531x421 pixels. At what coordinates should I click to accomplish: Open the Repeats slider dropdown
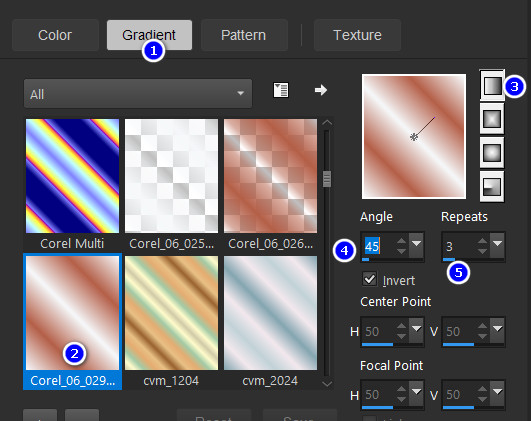tap(497, 245)
